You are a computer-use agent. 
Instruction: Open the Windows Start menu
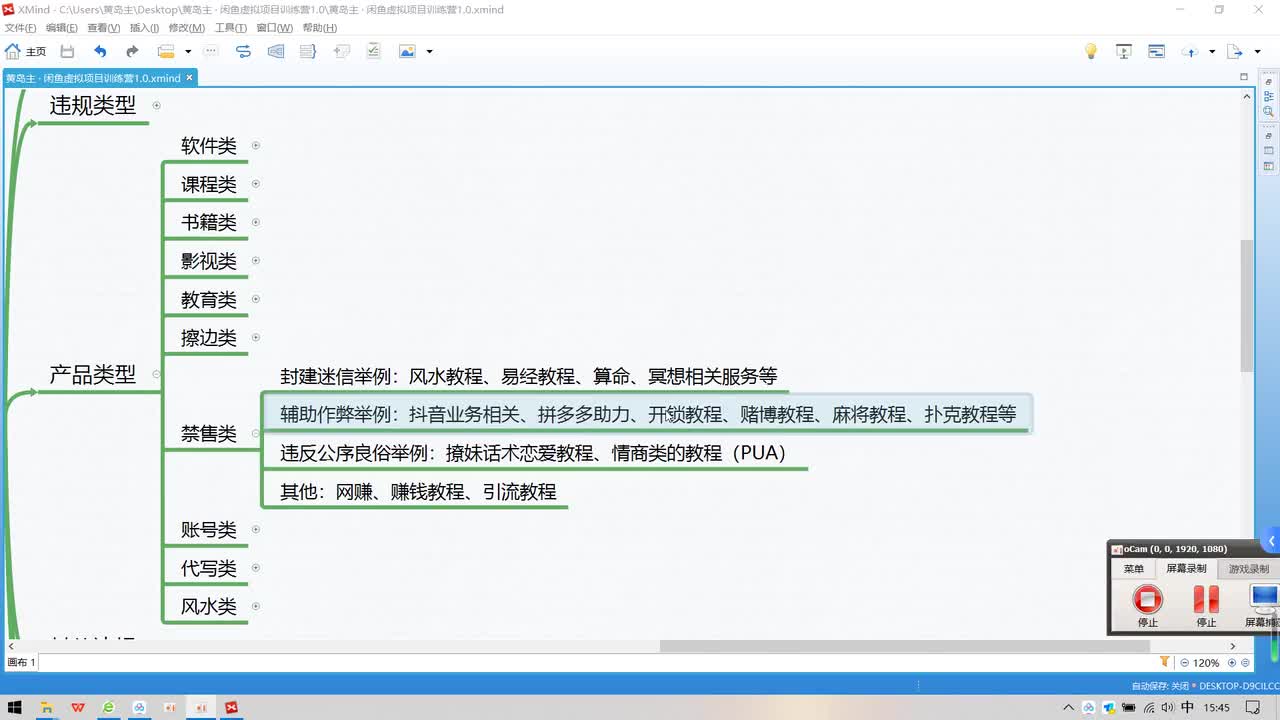[x=14, y=708]
